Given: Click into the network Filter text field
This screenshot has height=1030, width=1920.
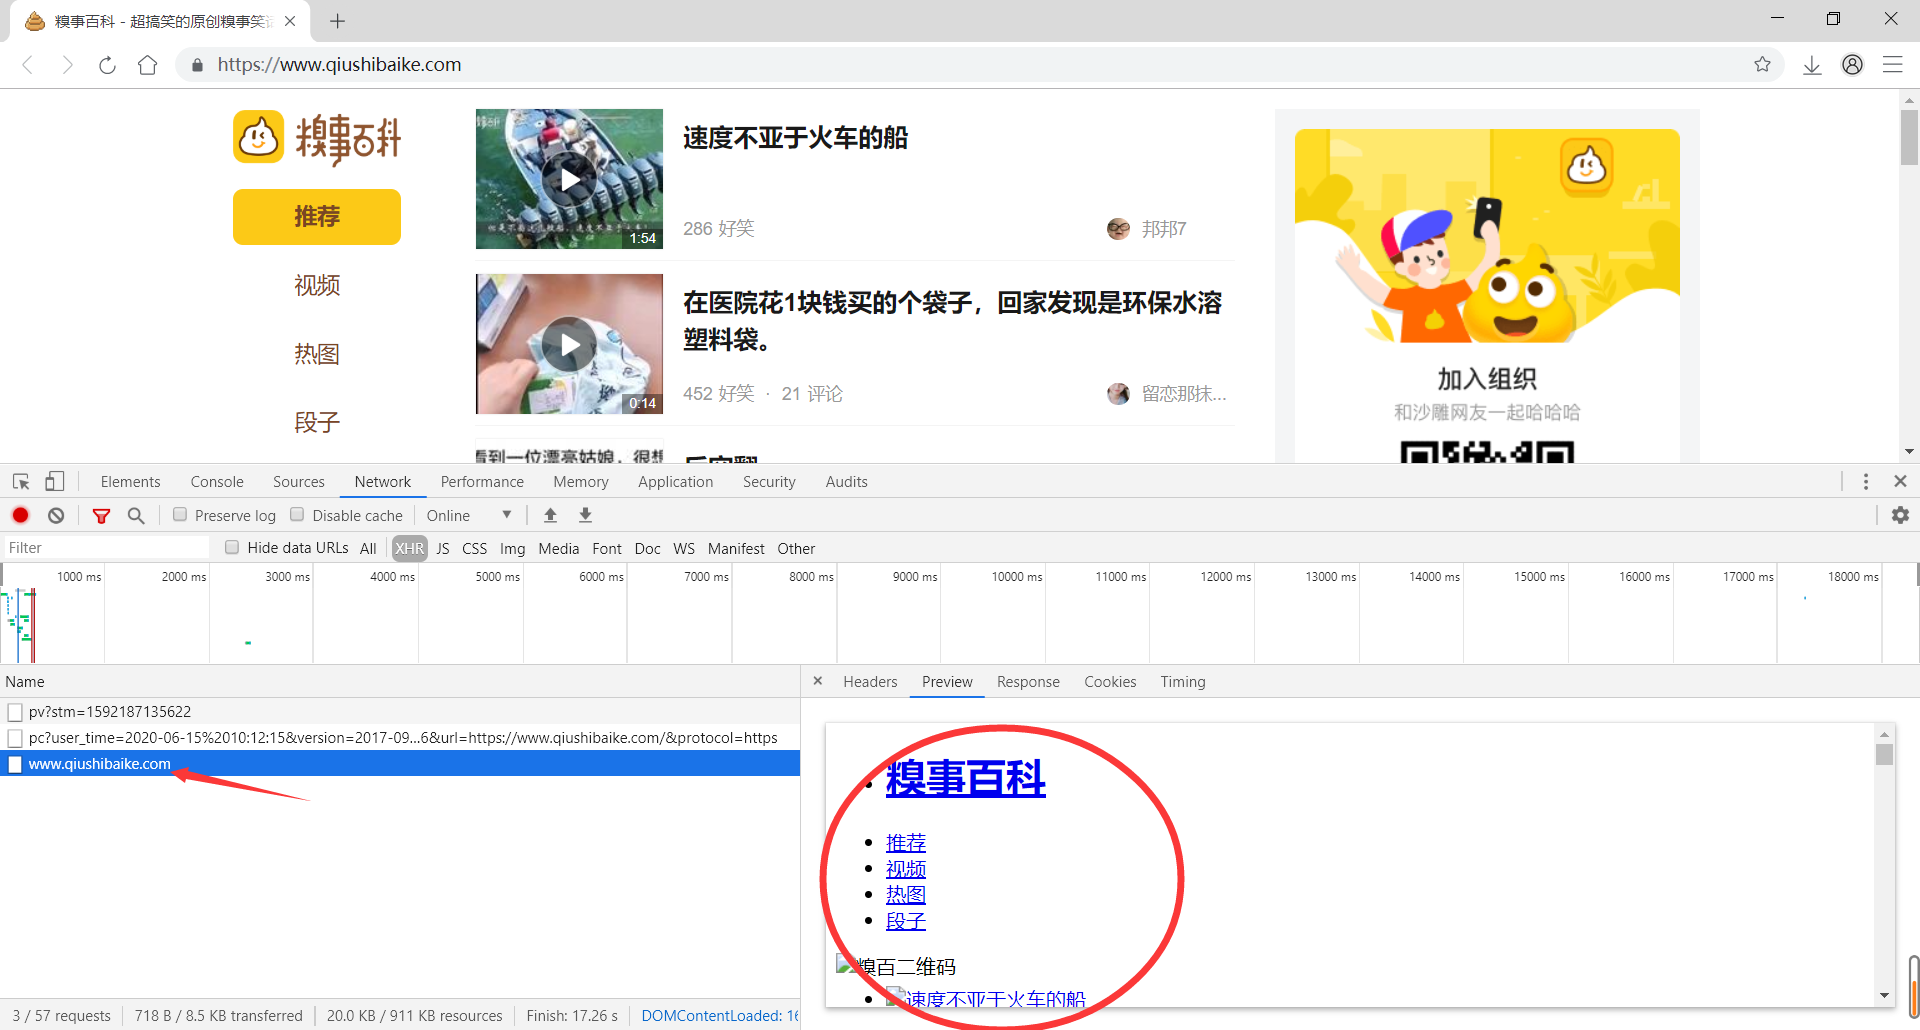Looking at the screenshot, I should tap(105, 548).
